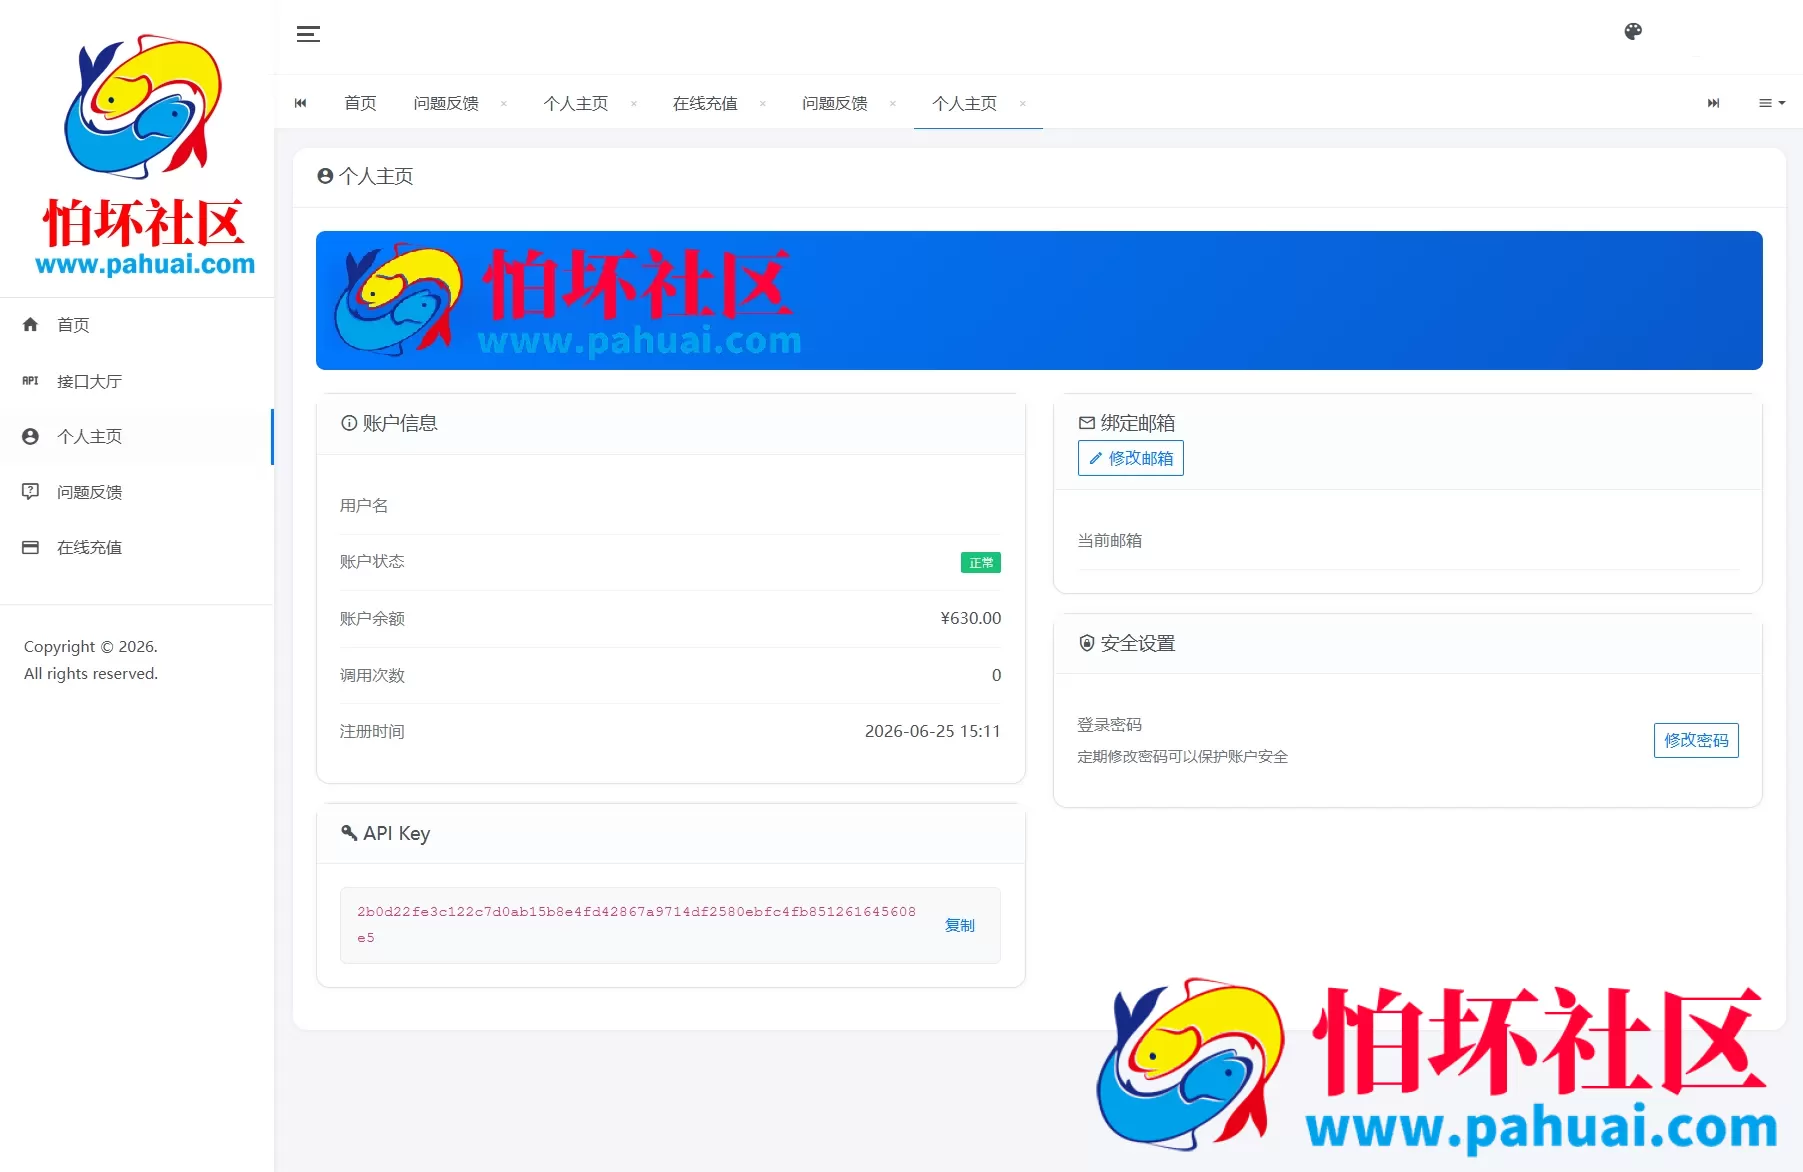Click the 修改邮箱 button
Image resolution: width=1803 pixels, height=1172 pixels.
[1131, 458]
